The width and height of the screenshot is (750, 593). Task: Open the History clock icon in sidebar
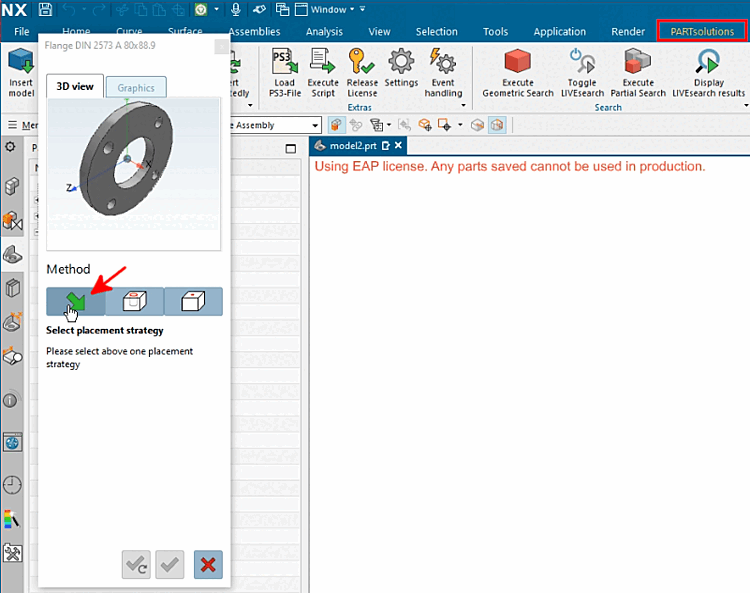(x=12, y=485)
